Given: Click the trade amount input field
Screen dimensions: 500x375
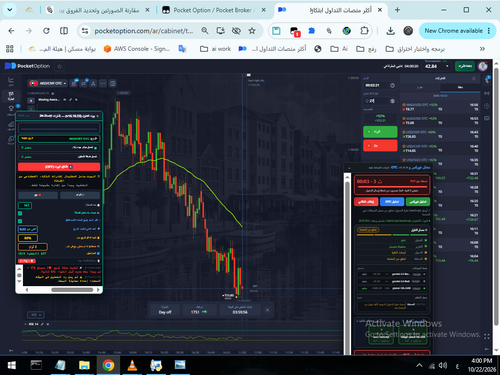Looking at the screenshot, I should pyautogui.click(x=376, y=101).
